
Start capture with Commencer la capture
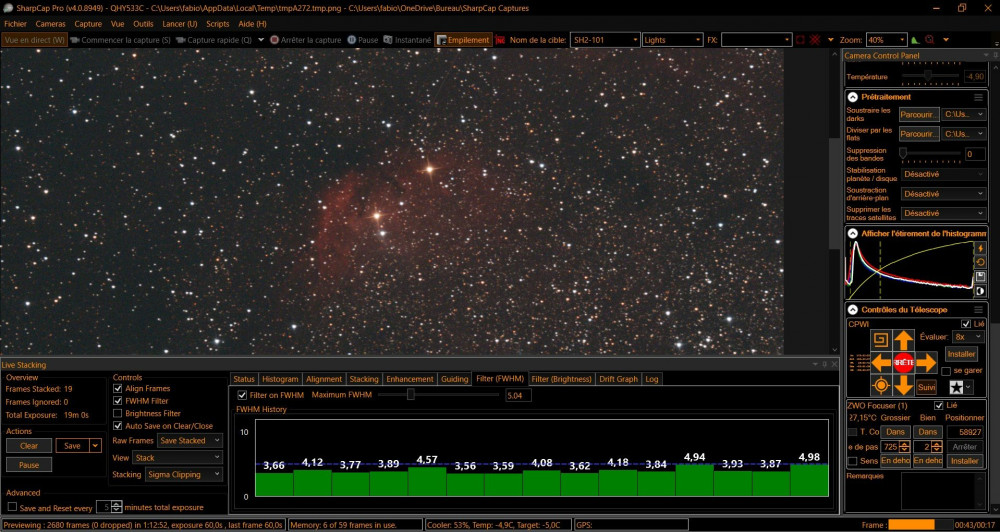click(x=120, y=40)
